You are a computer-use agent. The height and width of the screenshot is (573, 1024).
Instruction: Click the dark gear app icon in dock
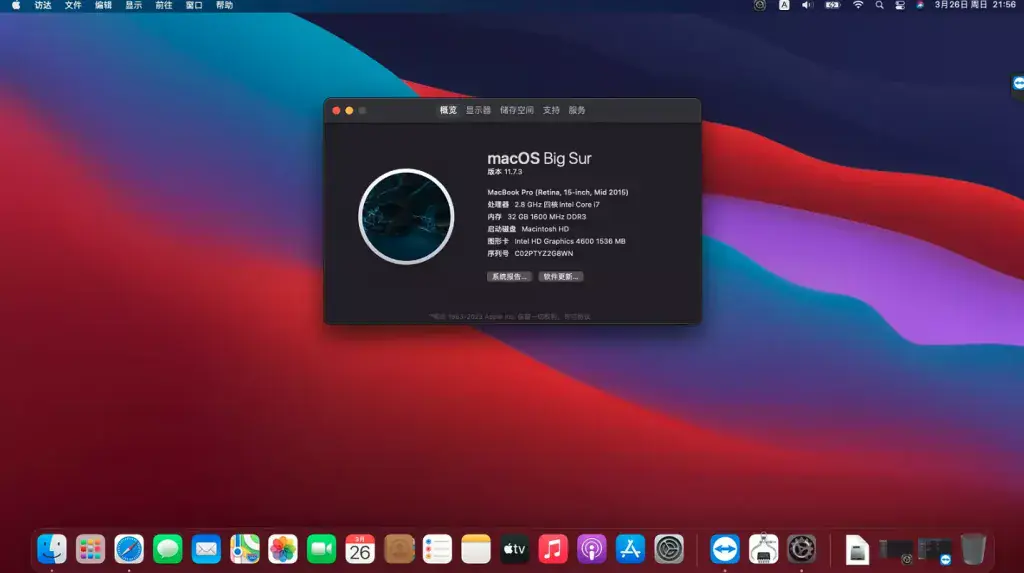click(802, 549)
